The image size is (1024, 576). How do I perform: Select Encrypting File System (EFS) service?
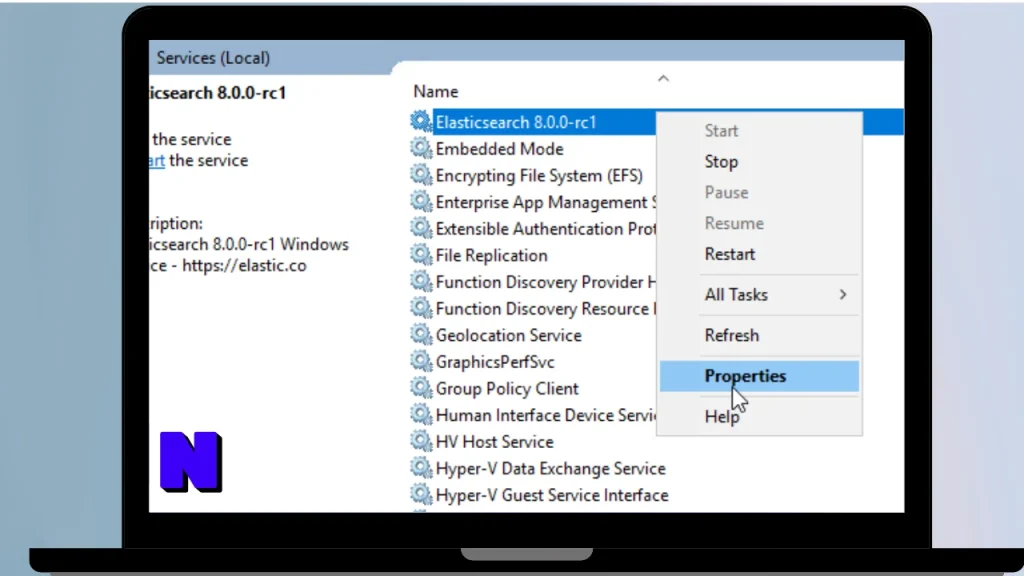click(x=539, y=176)
